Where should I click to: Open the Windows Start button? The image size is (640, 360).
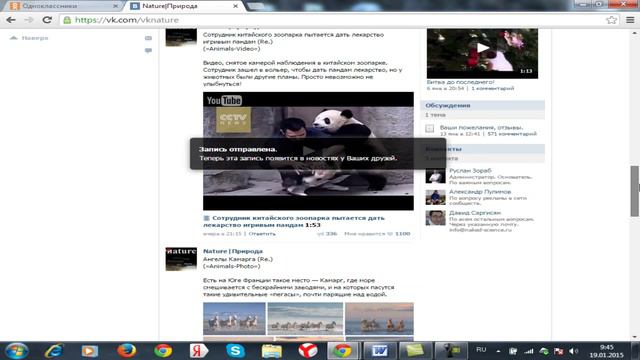pos(16,351)
